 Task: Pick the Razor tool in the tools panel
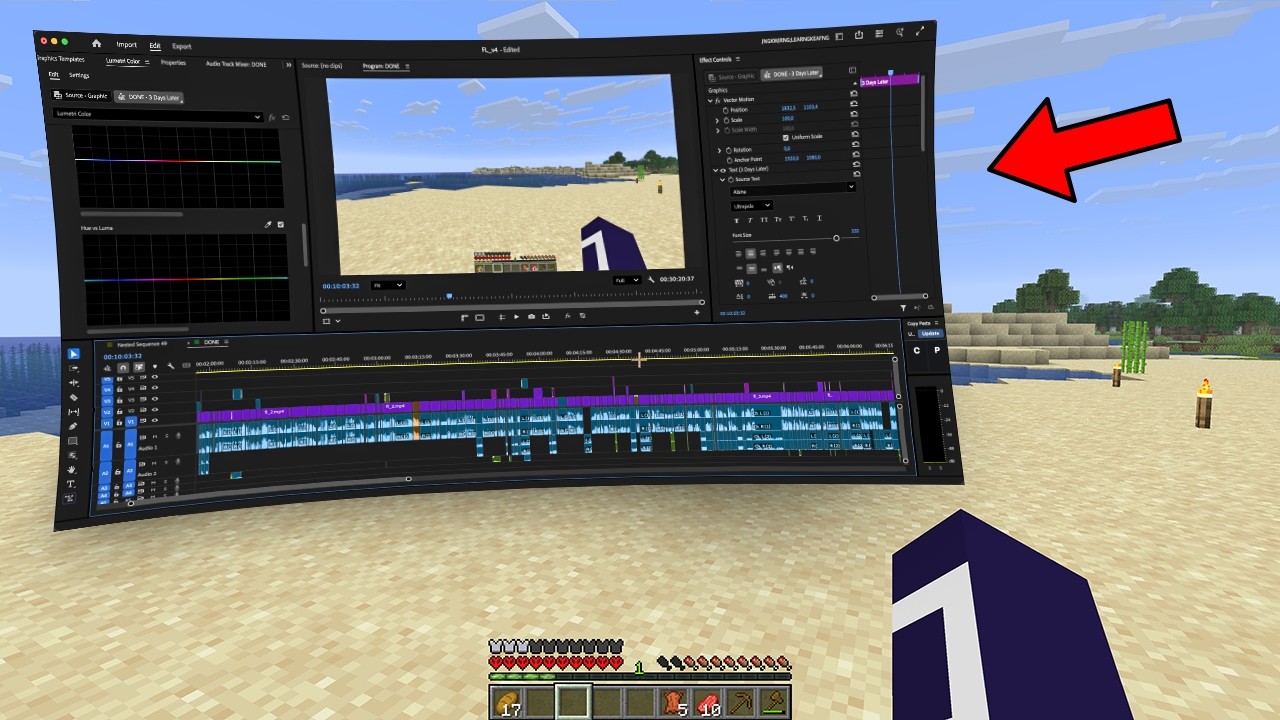(73, 397)
